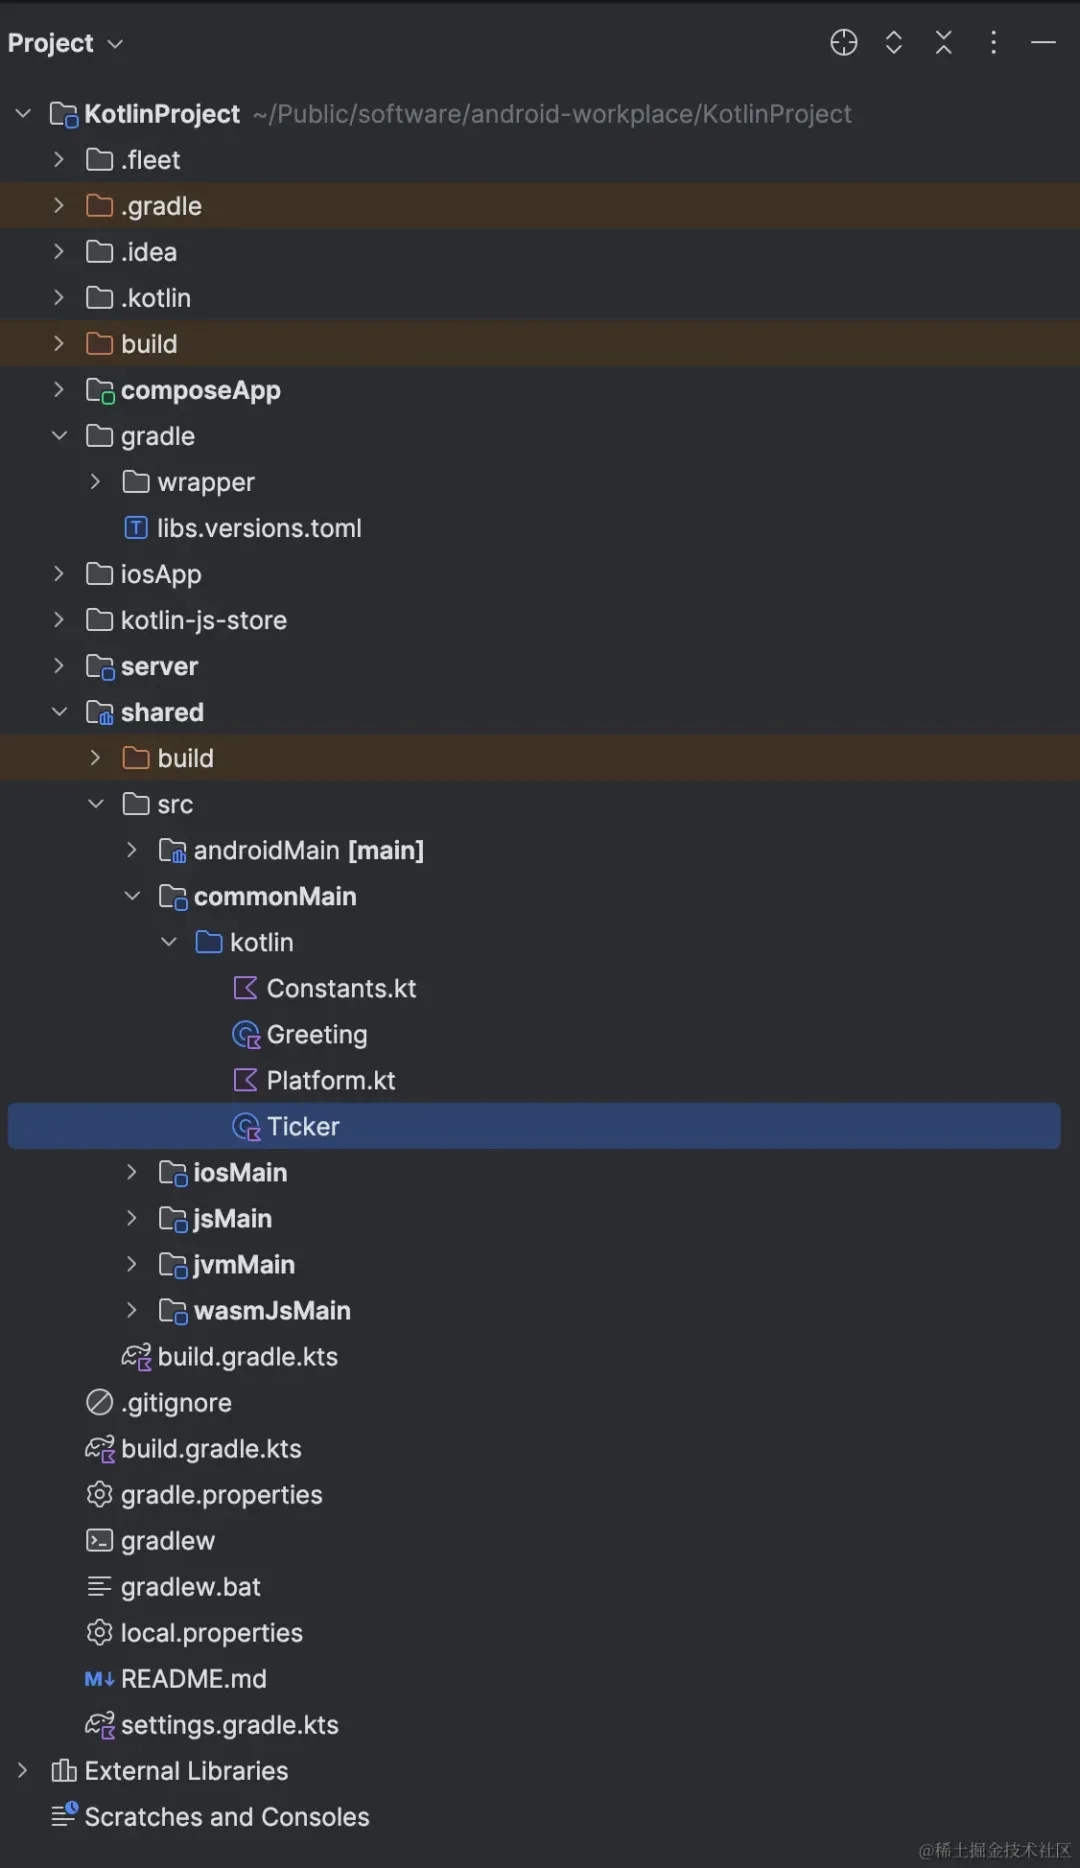Click the Greeting class icon
This screenshot has height=1868, width=1080.
(x=246, y=1034)
